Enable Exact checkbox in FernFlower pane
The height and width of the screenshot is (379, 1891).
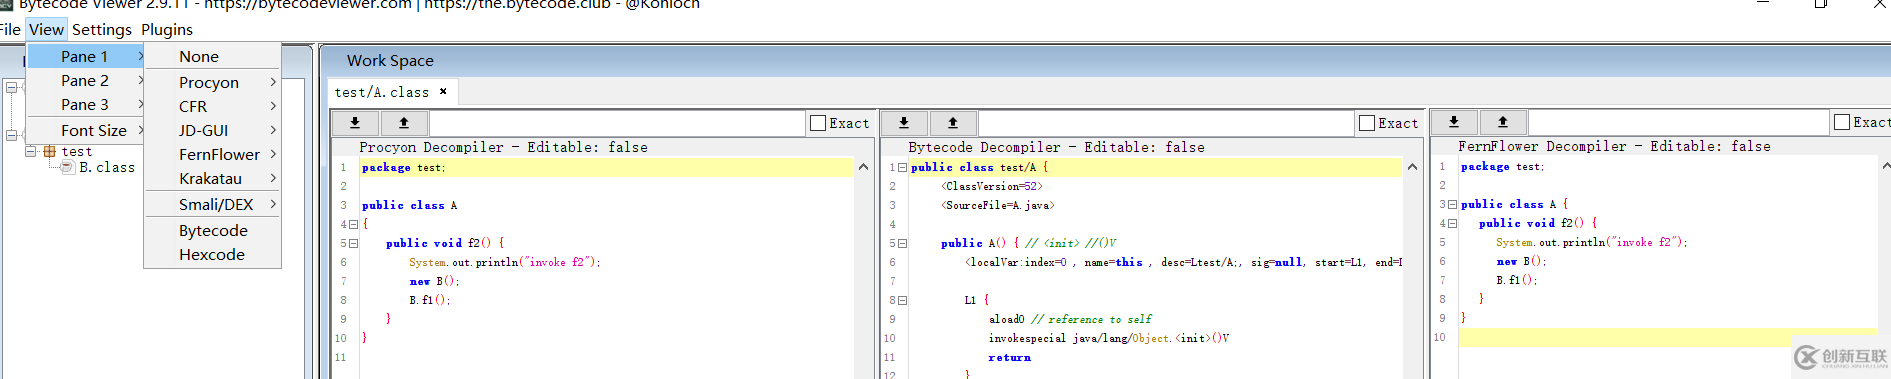pyautogui.click(x=1842, y=122)
